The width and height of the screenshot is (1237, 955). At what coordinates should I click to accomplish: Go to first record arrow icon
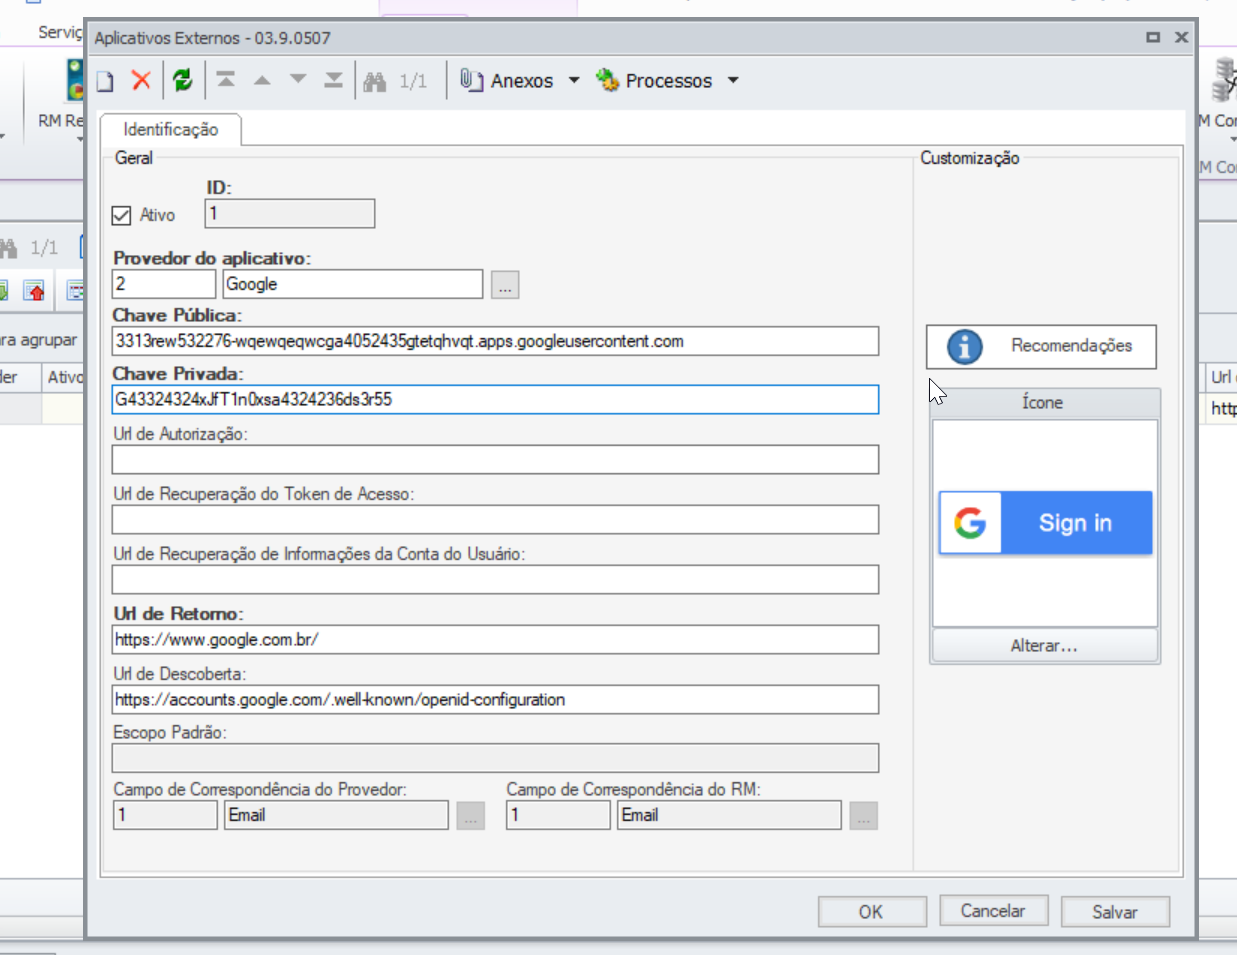[x=226, y=80]
